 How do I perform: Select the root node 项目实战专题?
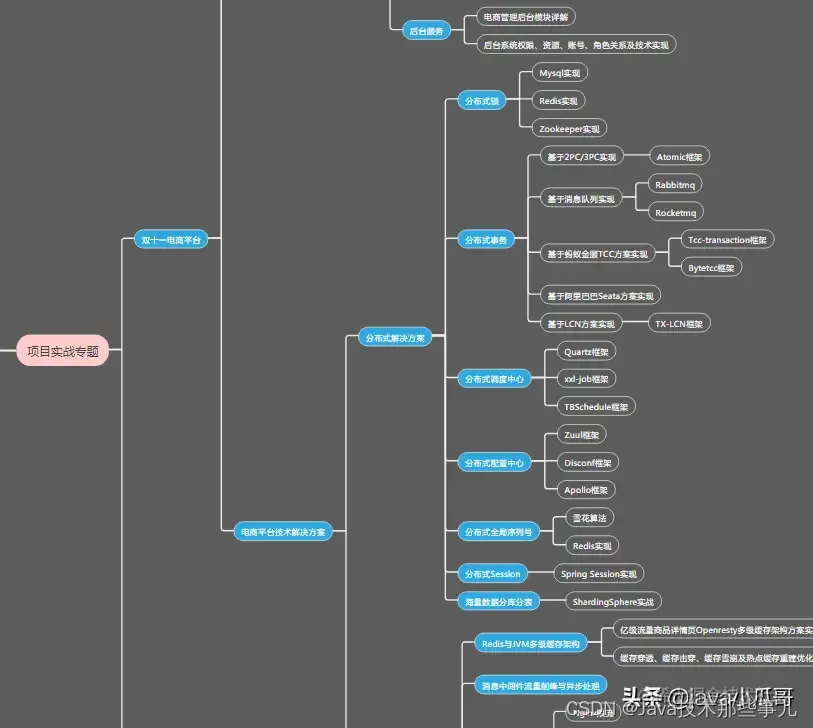pos(63,351)
